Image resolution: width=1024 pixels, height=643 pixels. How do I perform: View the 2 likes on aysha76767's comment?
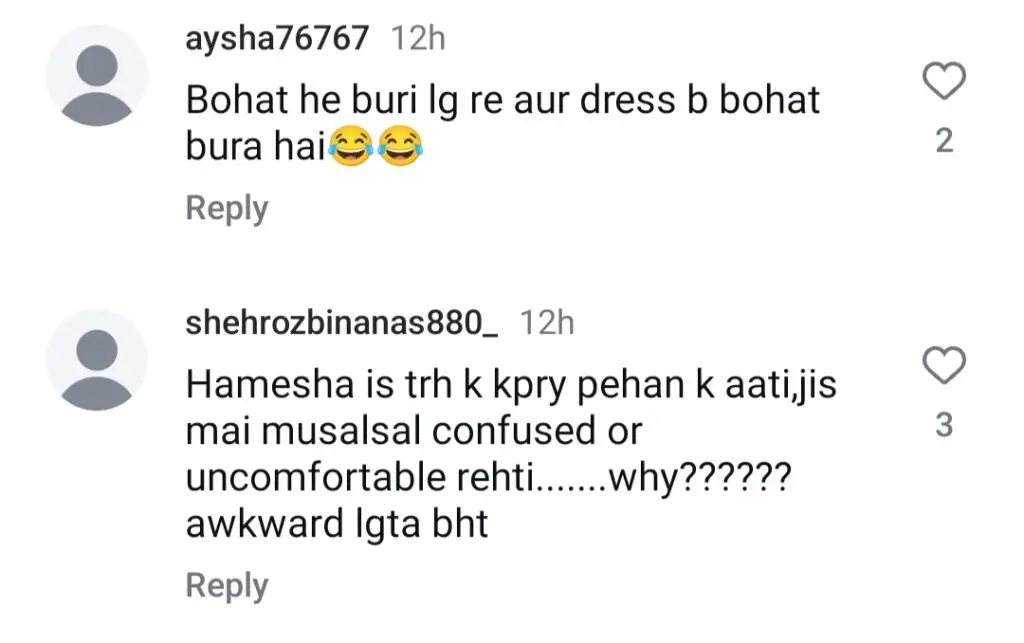tap(944, 142)
